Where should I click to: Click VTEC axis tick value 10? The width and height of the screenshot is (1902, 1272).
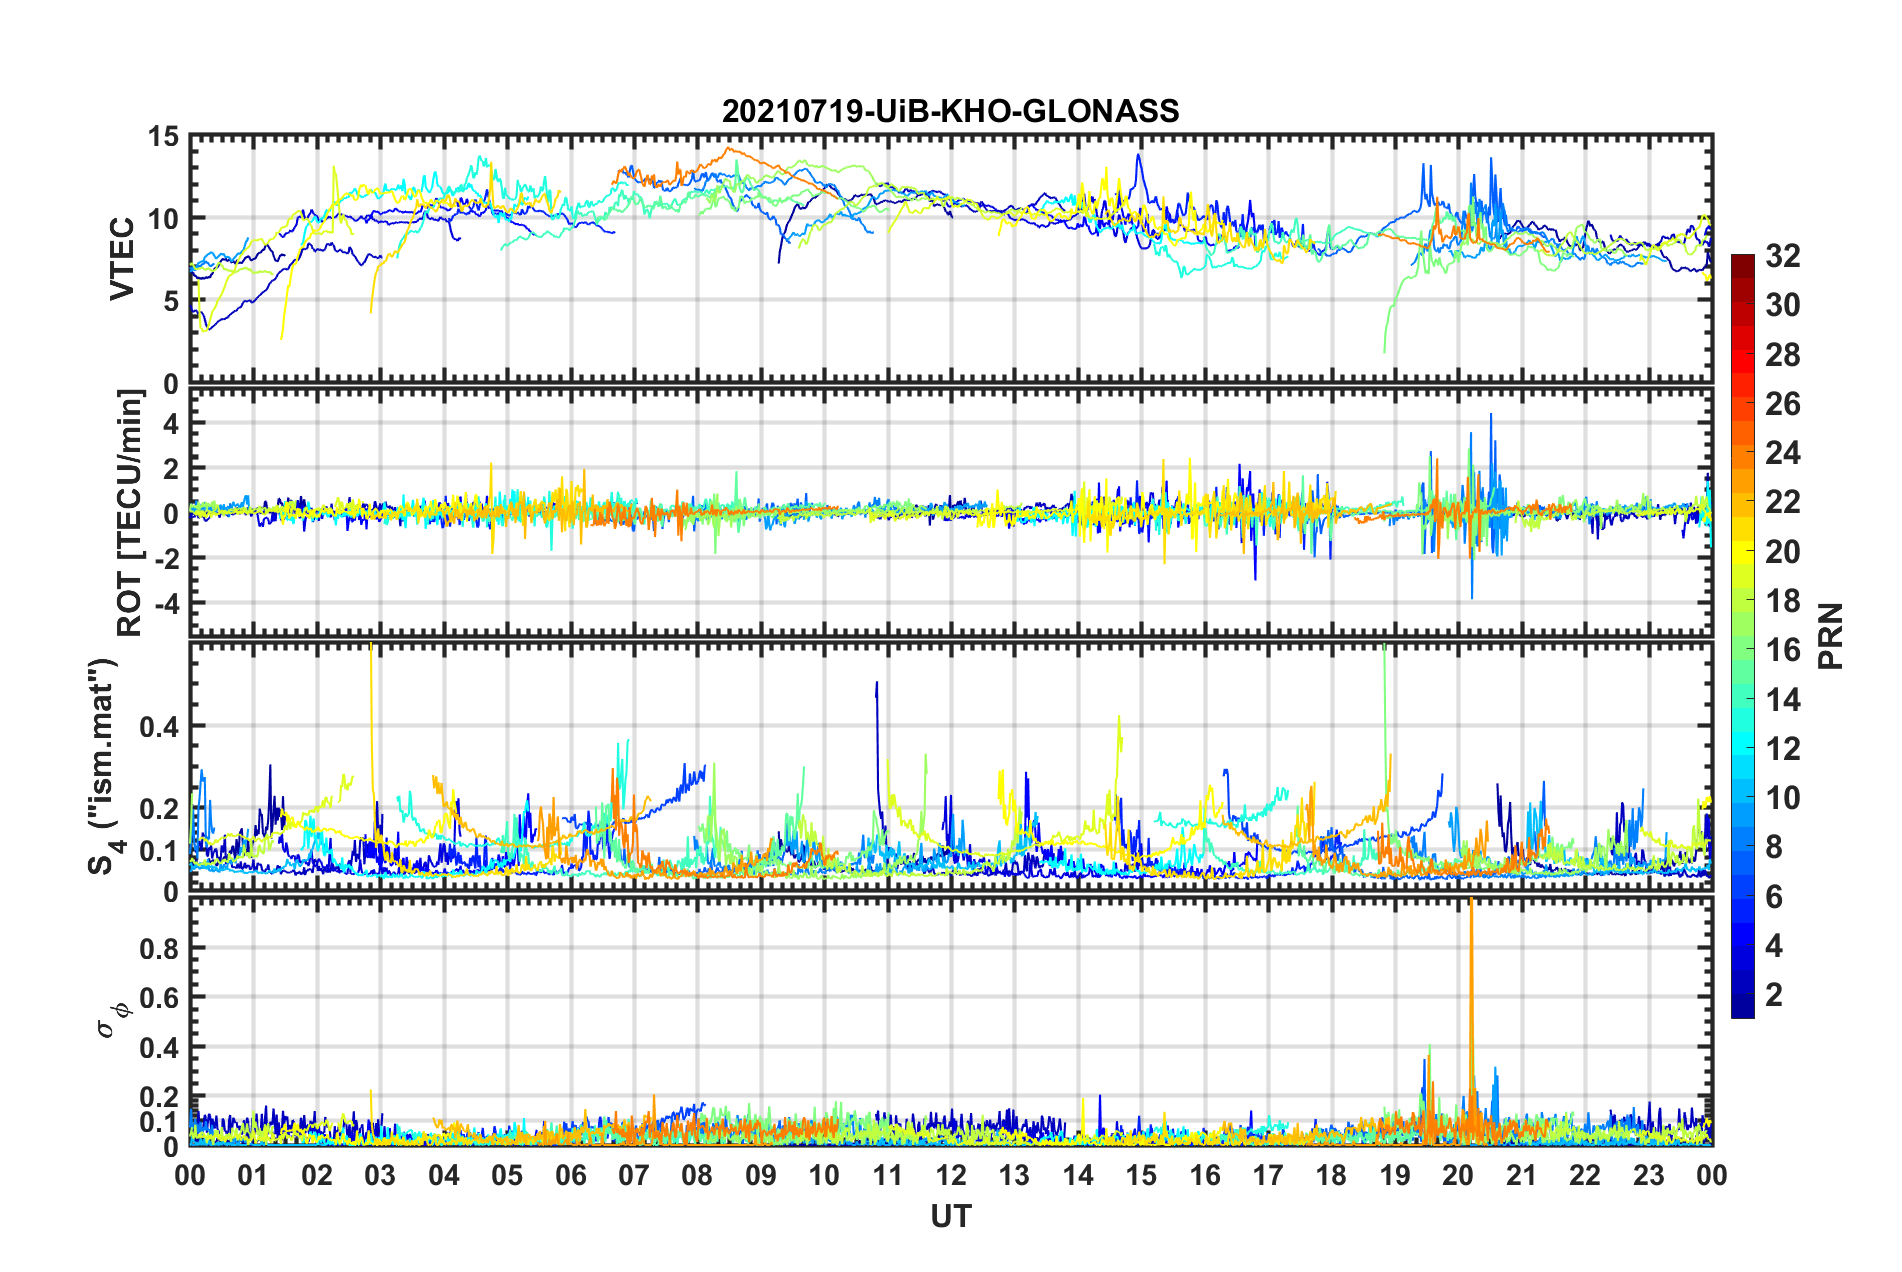(x=163, y=218)
